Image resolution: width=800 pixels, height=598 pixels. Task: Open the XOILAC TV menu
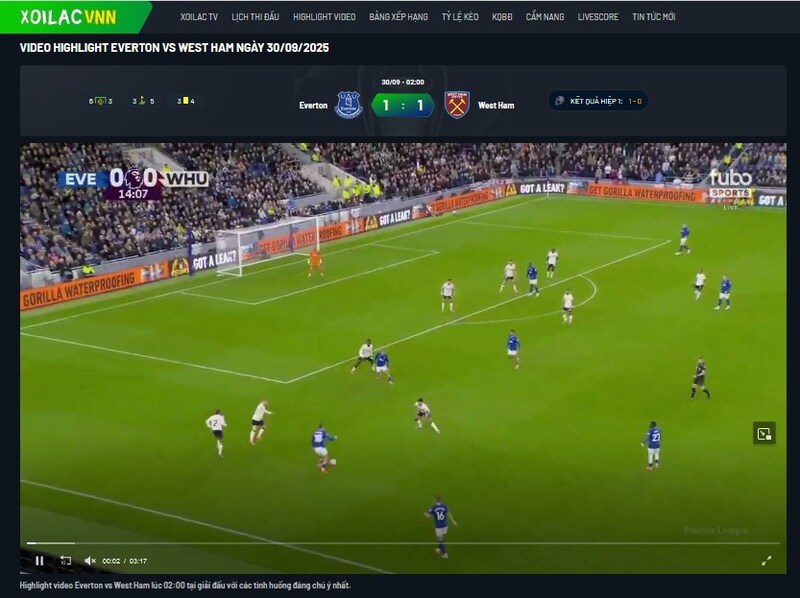tap(199, 17)
